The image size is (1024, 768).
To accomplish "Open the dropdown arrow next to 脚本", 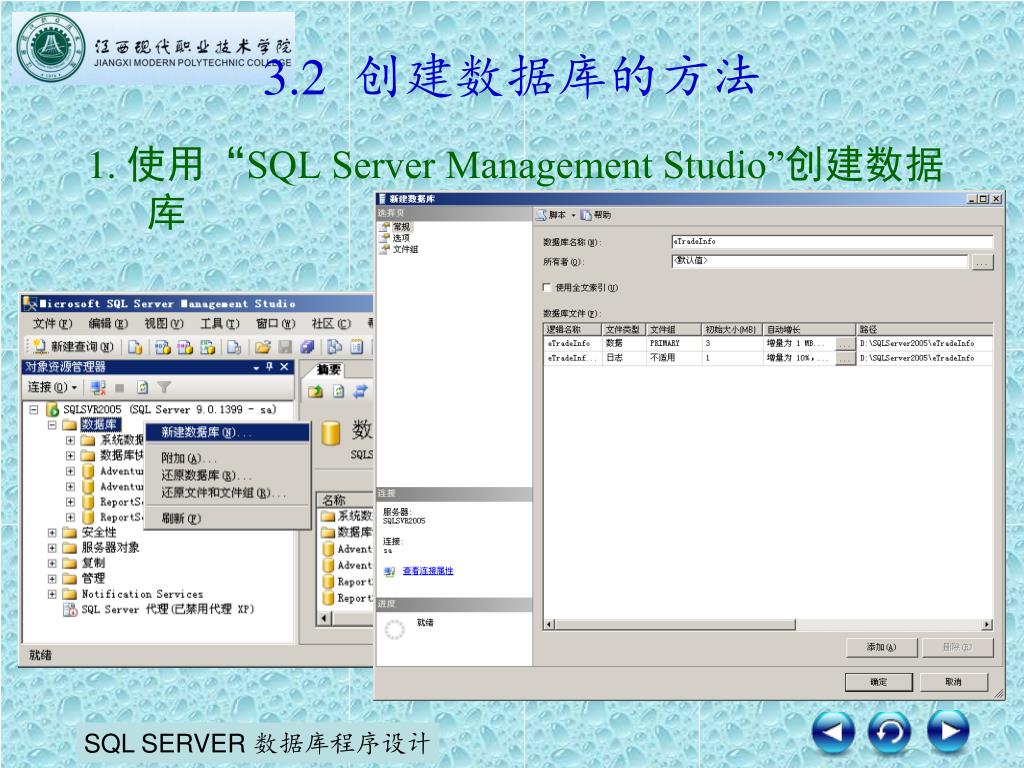I will (573, 215).
